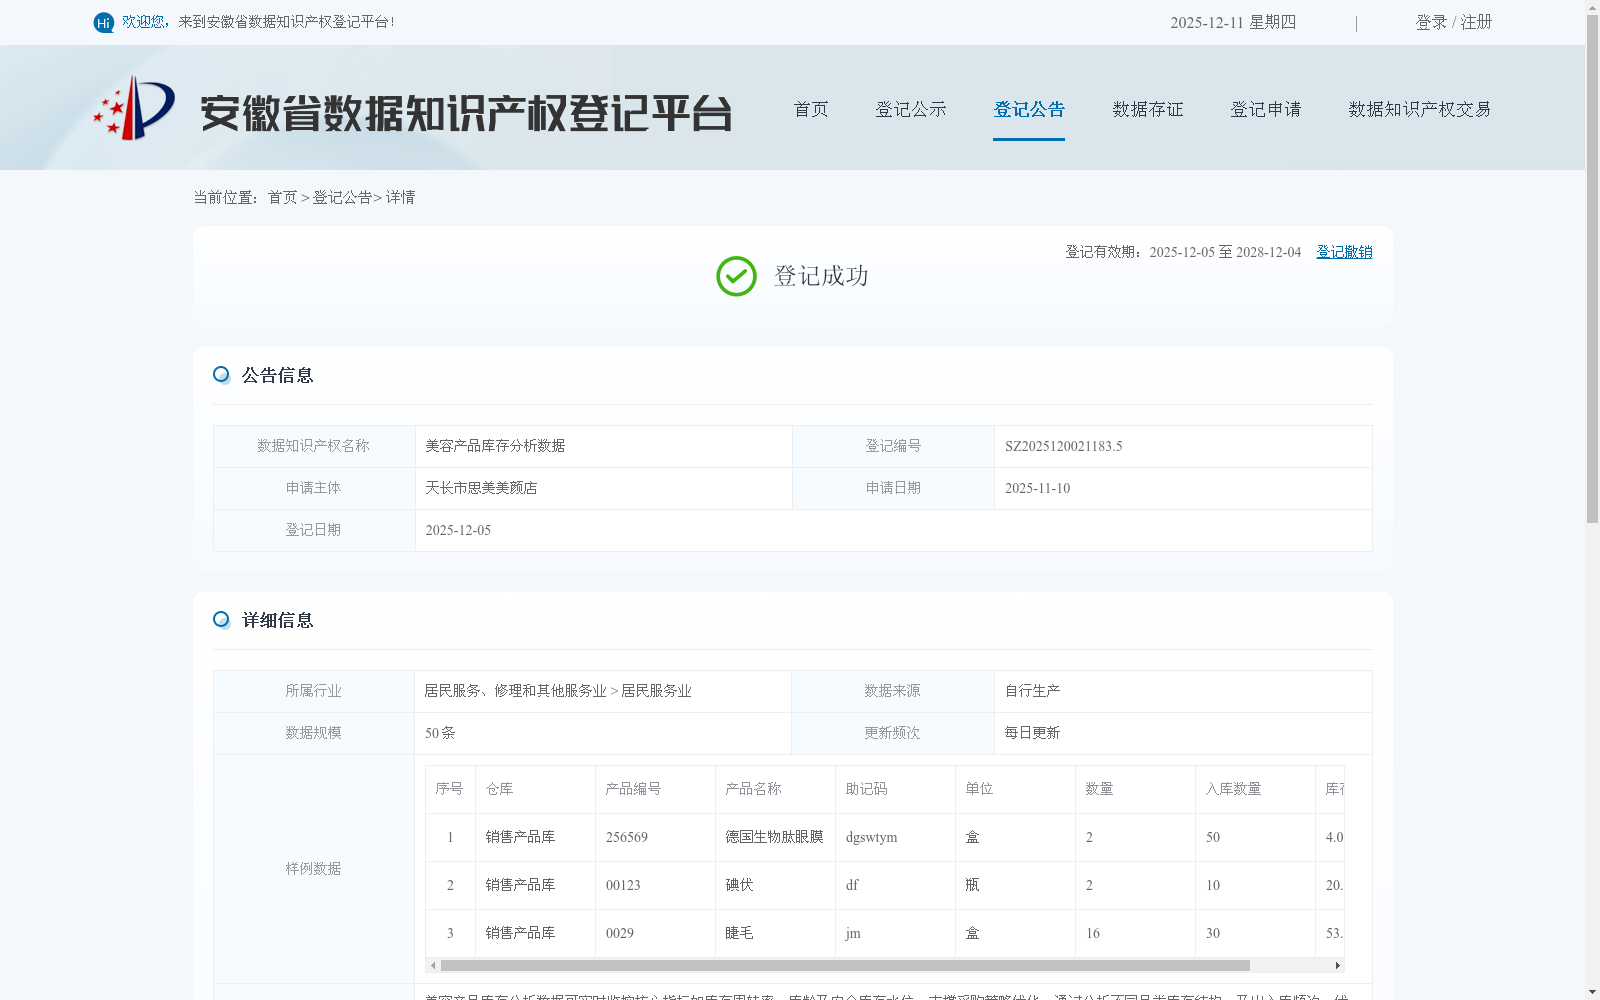The width and height of the screenshot is (1600, 1000).
Task: Click the 产品编号 column header
Action: (633, 789)
